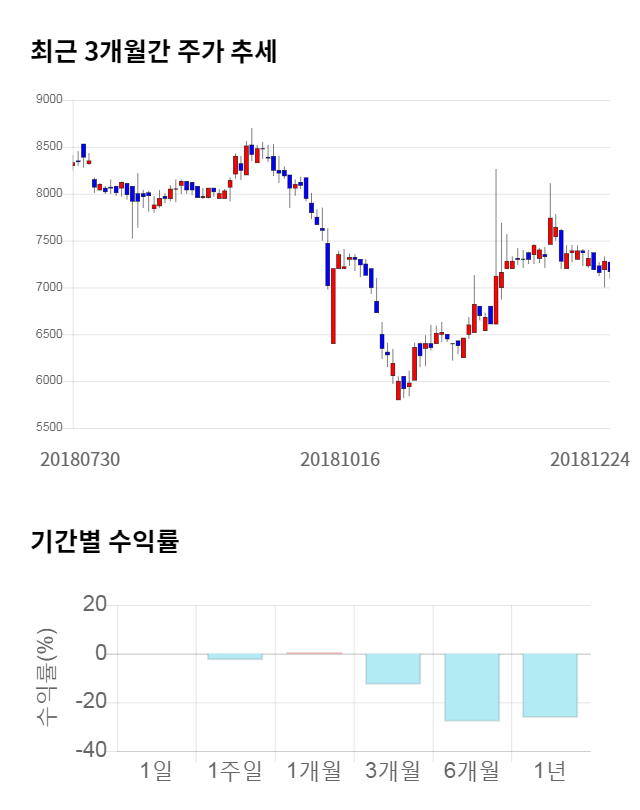
Task: Click the 최근 3개월간 주가 추세 heading
Action: point(154,52)
